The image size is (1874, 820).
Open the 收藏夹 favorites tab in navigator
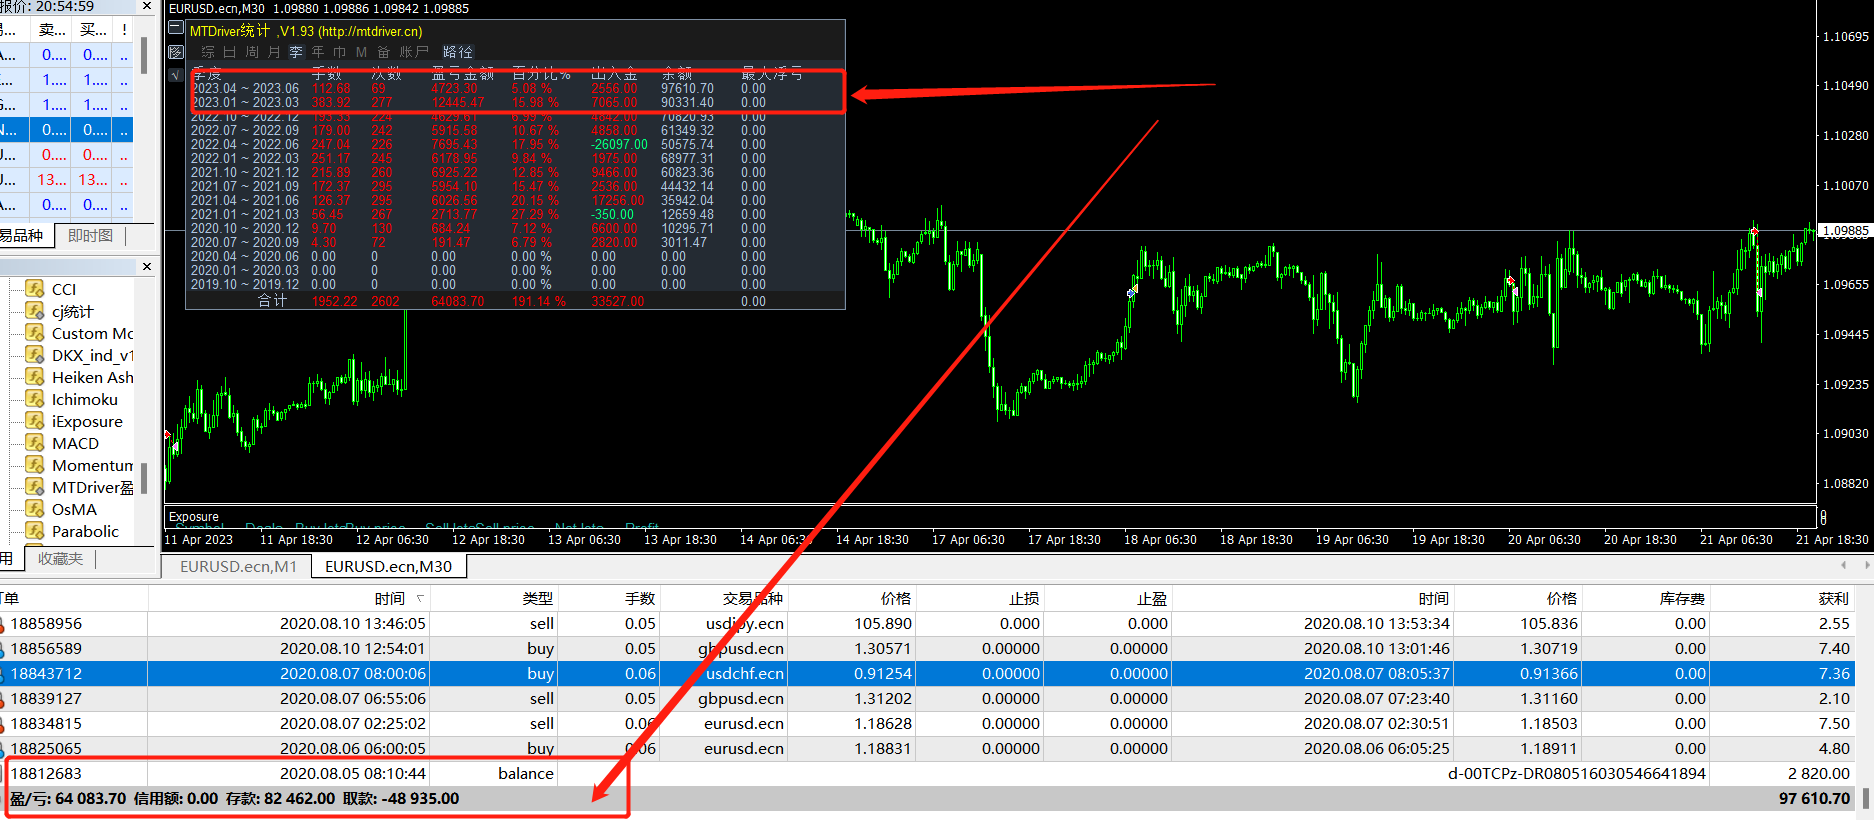point(60,559)
